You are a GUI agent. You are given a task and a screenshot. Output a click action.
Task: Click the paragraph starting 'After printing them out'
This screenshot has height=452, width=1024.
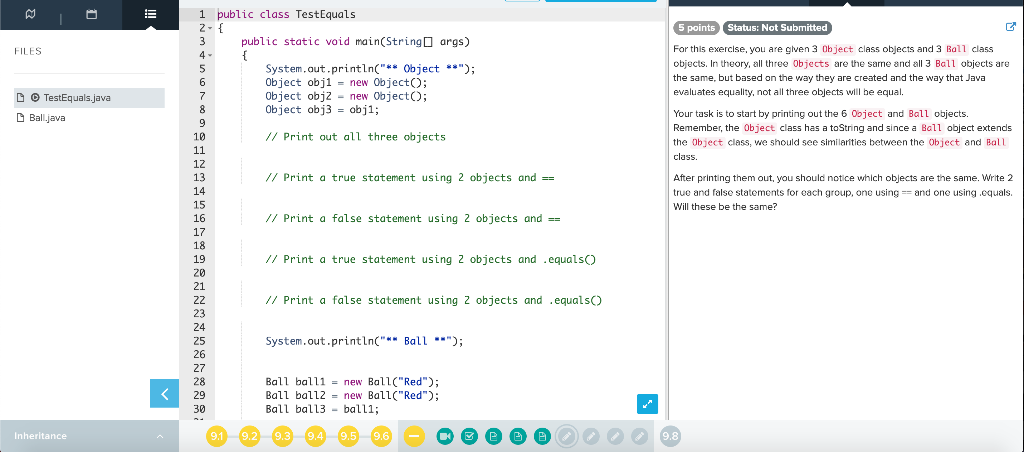click(x=842, y=192)
